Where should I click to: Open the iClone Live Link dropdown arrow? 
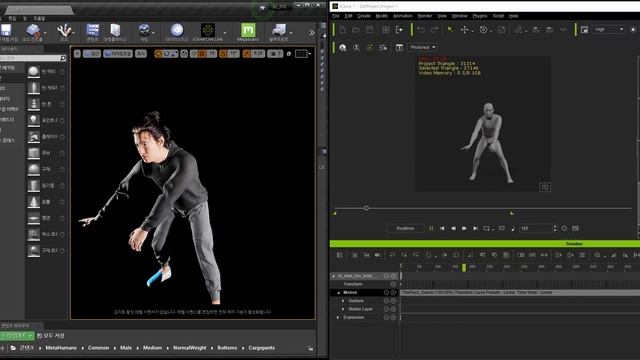click(224, 32)
